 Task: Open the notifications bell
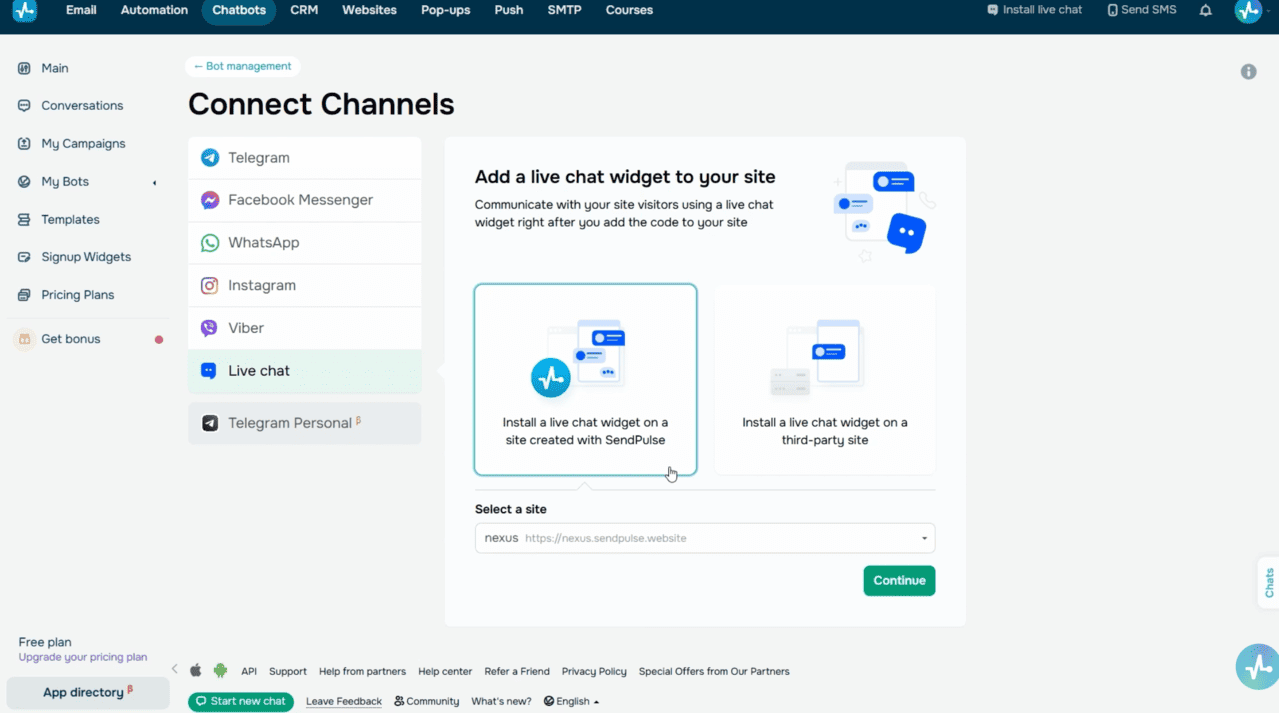(x=1206, y=10)
